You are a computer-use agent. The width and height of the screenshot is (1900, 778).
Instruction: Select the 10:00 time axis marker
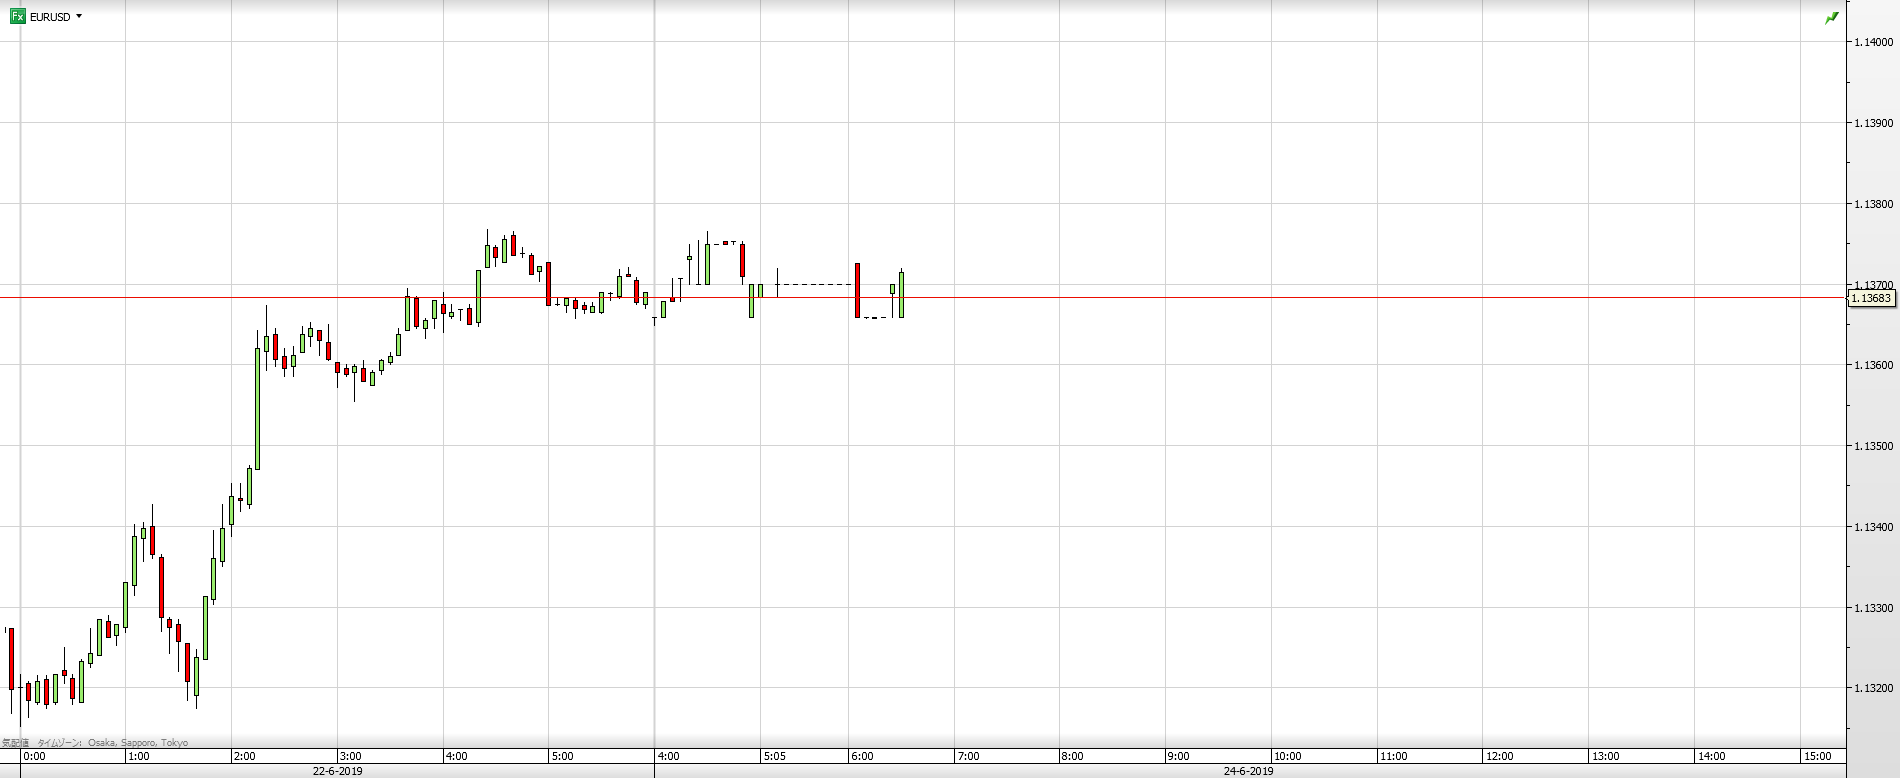(x=1288, y=756)
